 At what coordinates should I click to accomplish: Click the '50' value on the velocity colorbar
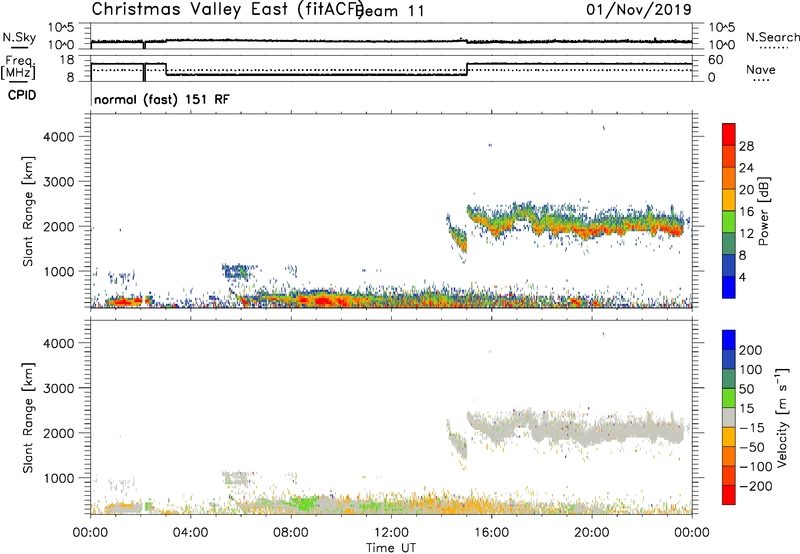(746, 389)
